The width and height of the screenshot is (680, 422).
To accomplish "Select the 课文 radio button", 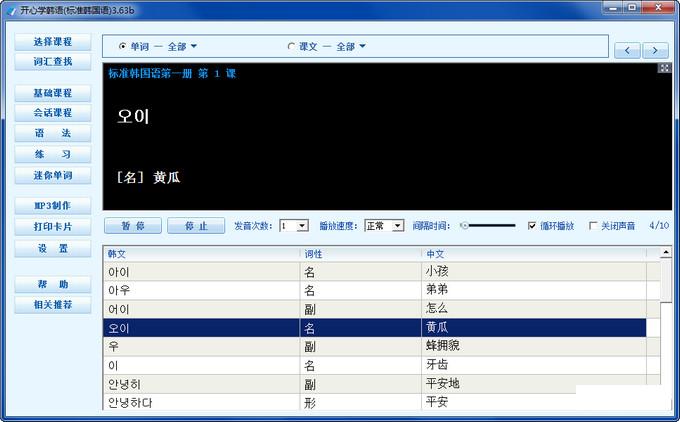I will (x=291, y=46).
